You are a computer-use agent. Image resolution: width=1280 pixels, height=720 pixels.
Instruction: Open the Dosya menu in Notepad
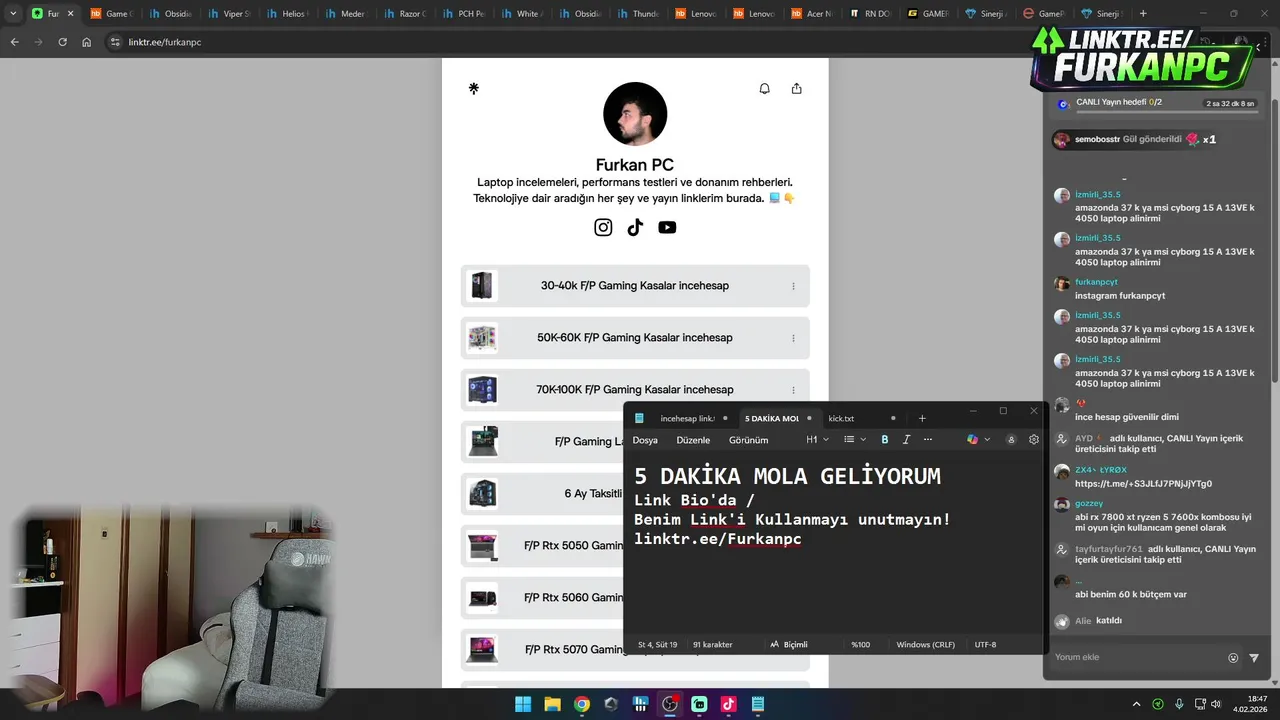(645, 440)
